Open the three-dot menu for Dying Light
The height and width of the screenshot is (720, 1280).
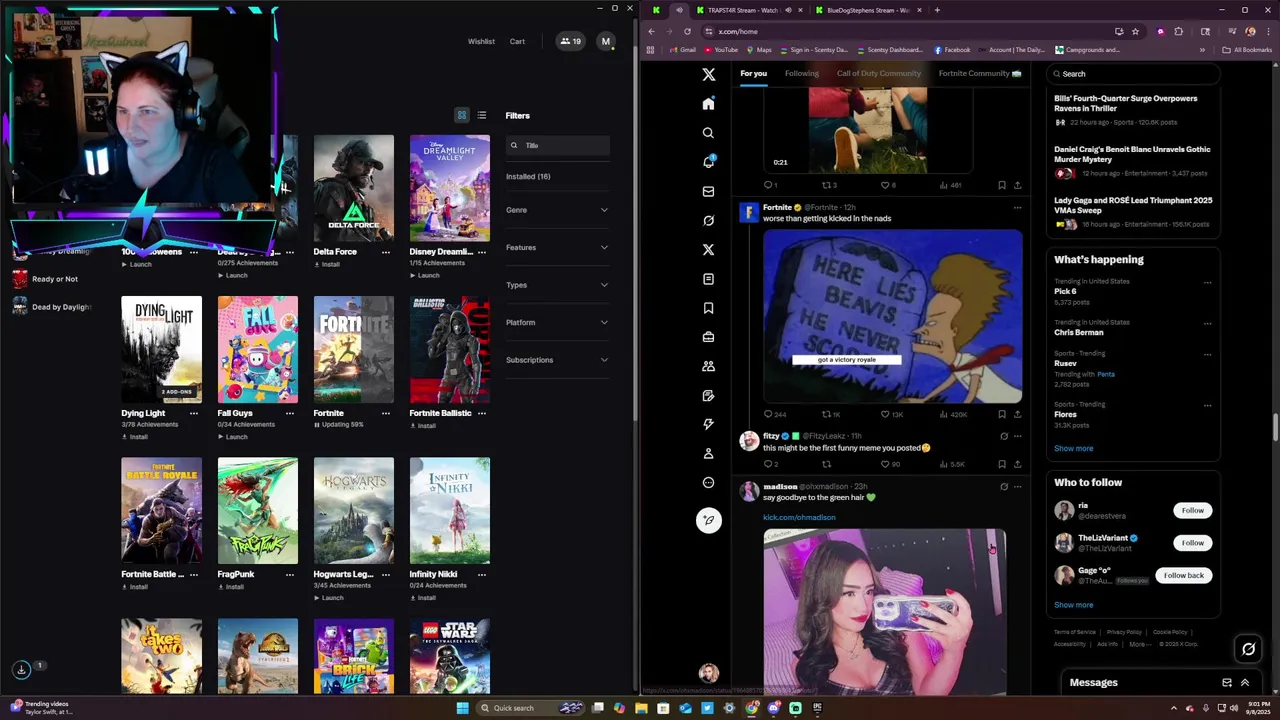194,413
